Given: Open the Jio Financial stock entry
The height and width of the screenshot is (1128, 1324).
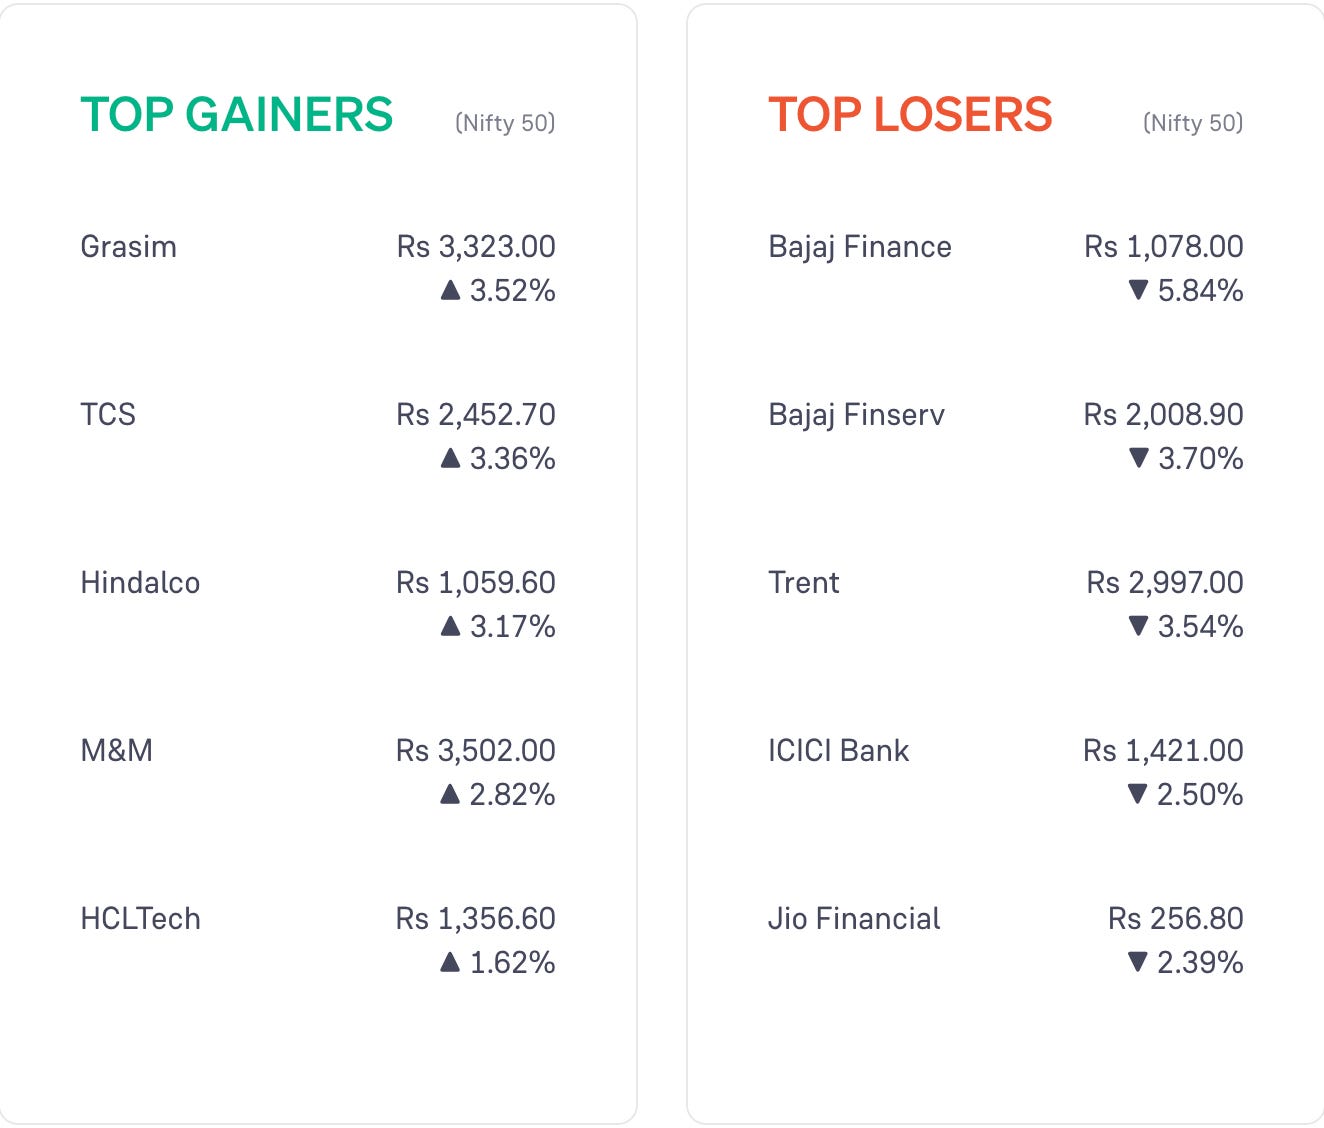Looking at the screenshot, I should (x=1006, y=940).
